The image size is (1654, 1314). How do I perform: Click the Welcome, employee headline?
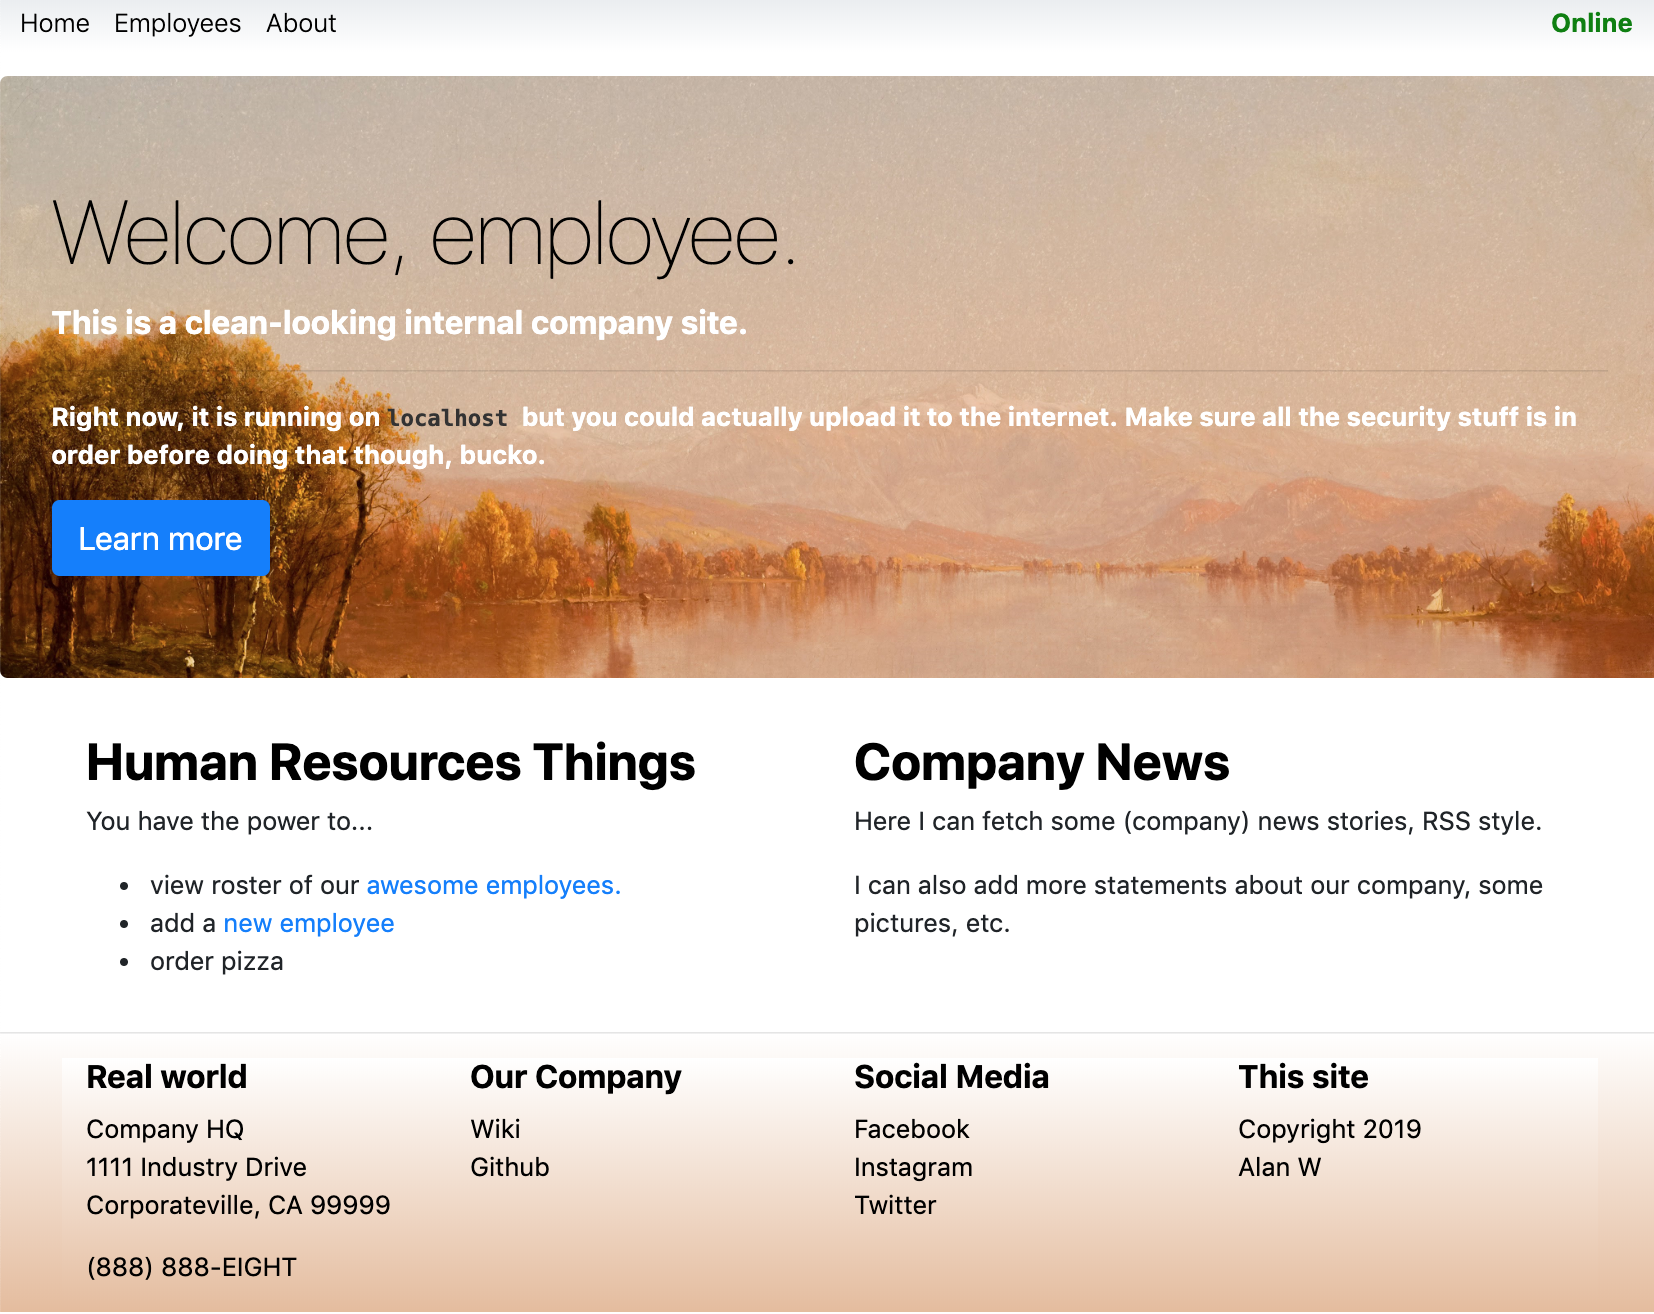[x=424, y=236]
